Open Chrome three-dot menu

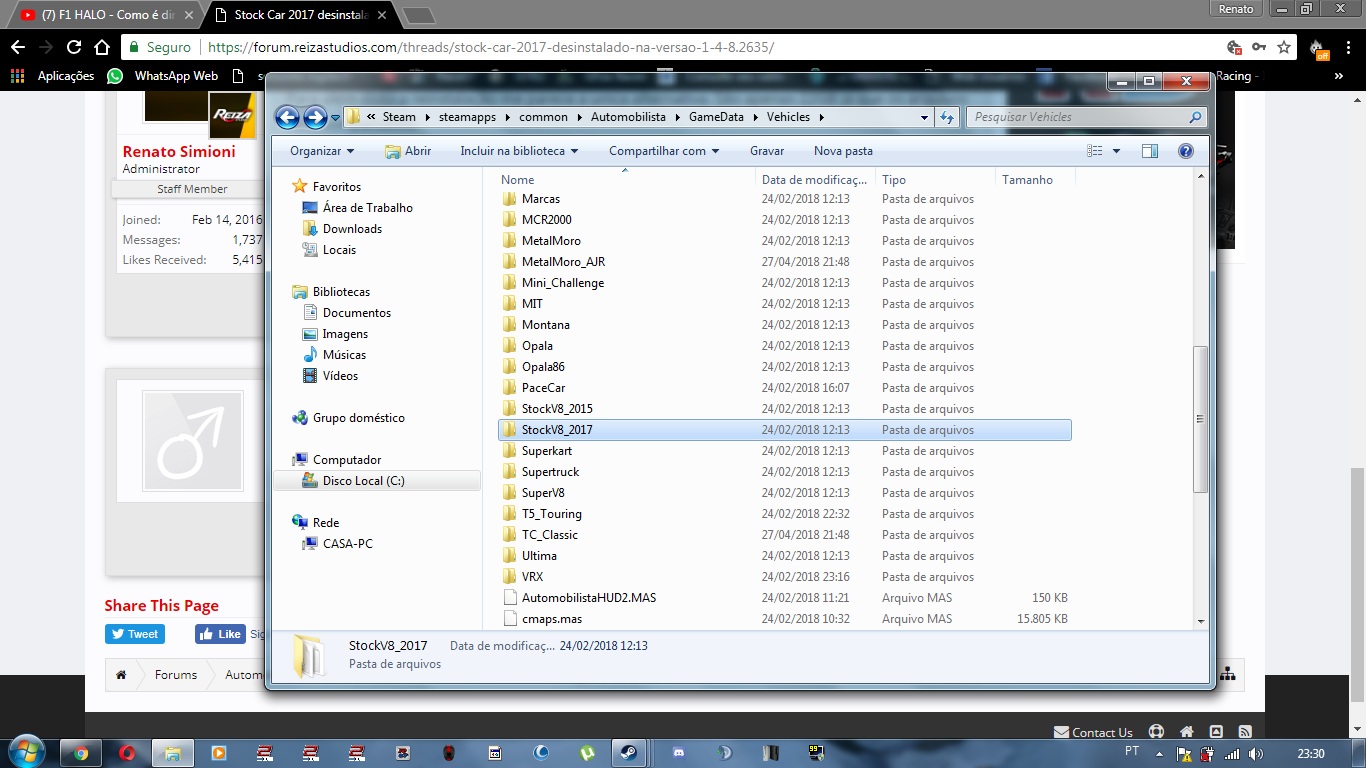[x=1349, y=47]
